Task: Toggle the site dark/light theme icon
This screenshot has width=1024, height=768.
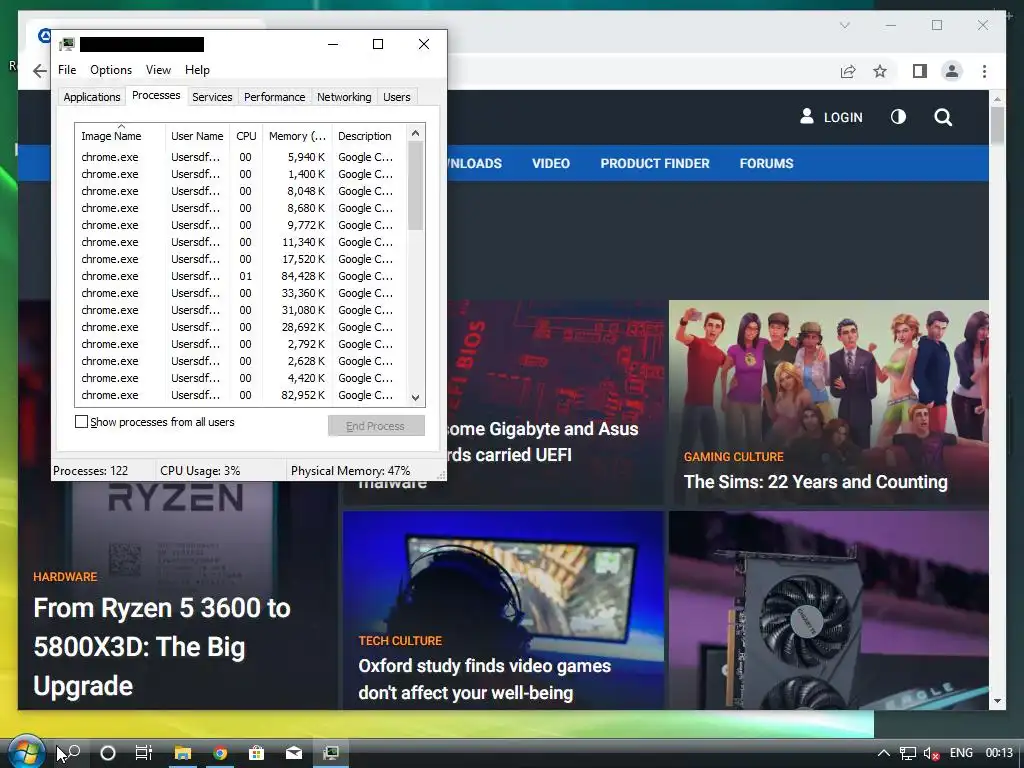Action: pyautogui.click(x=899, y=117)
